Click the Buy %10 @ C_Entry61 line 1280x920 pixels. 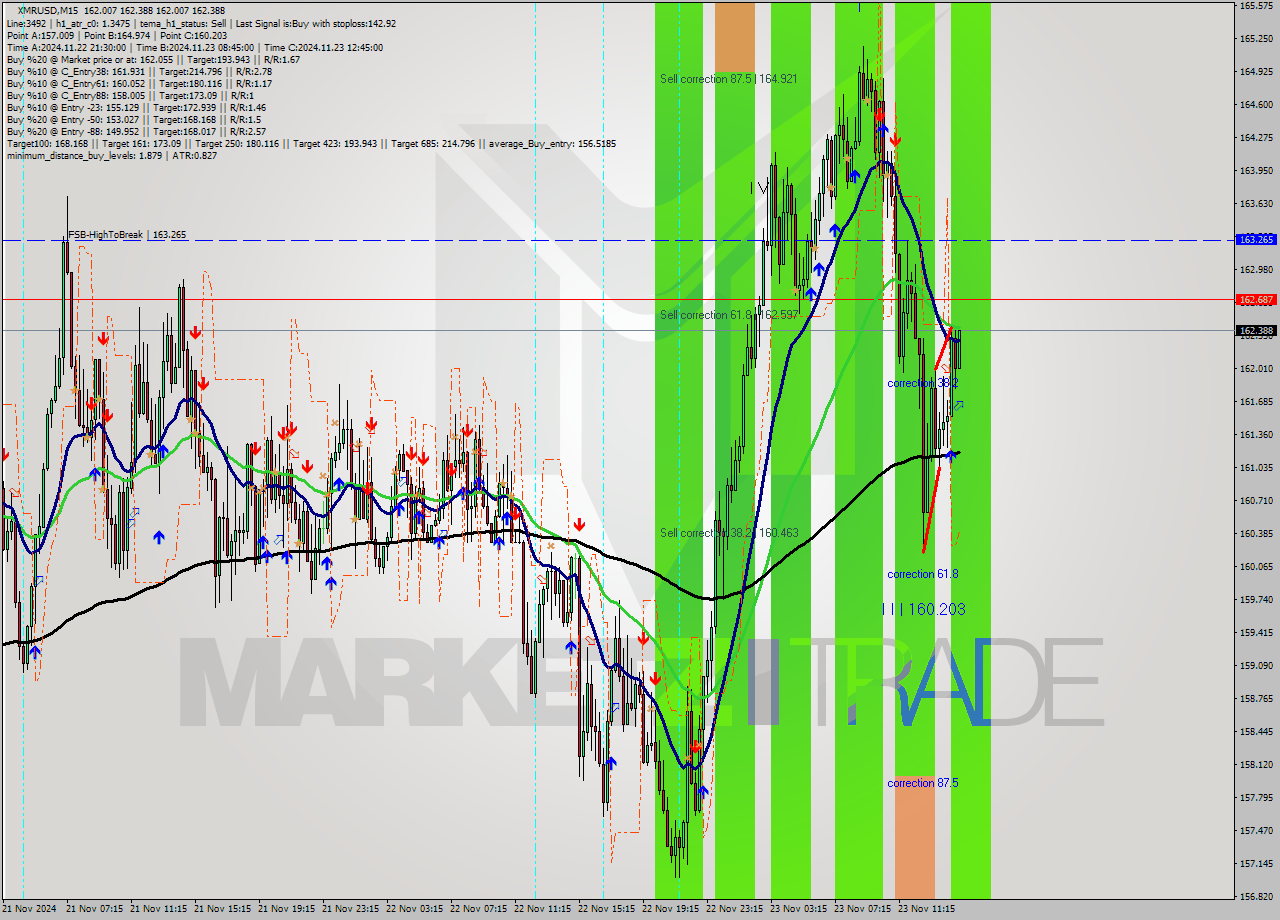[x=139, y=83]
